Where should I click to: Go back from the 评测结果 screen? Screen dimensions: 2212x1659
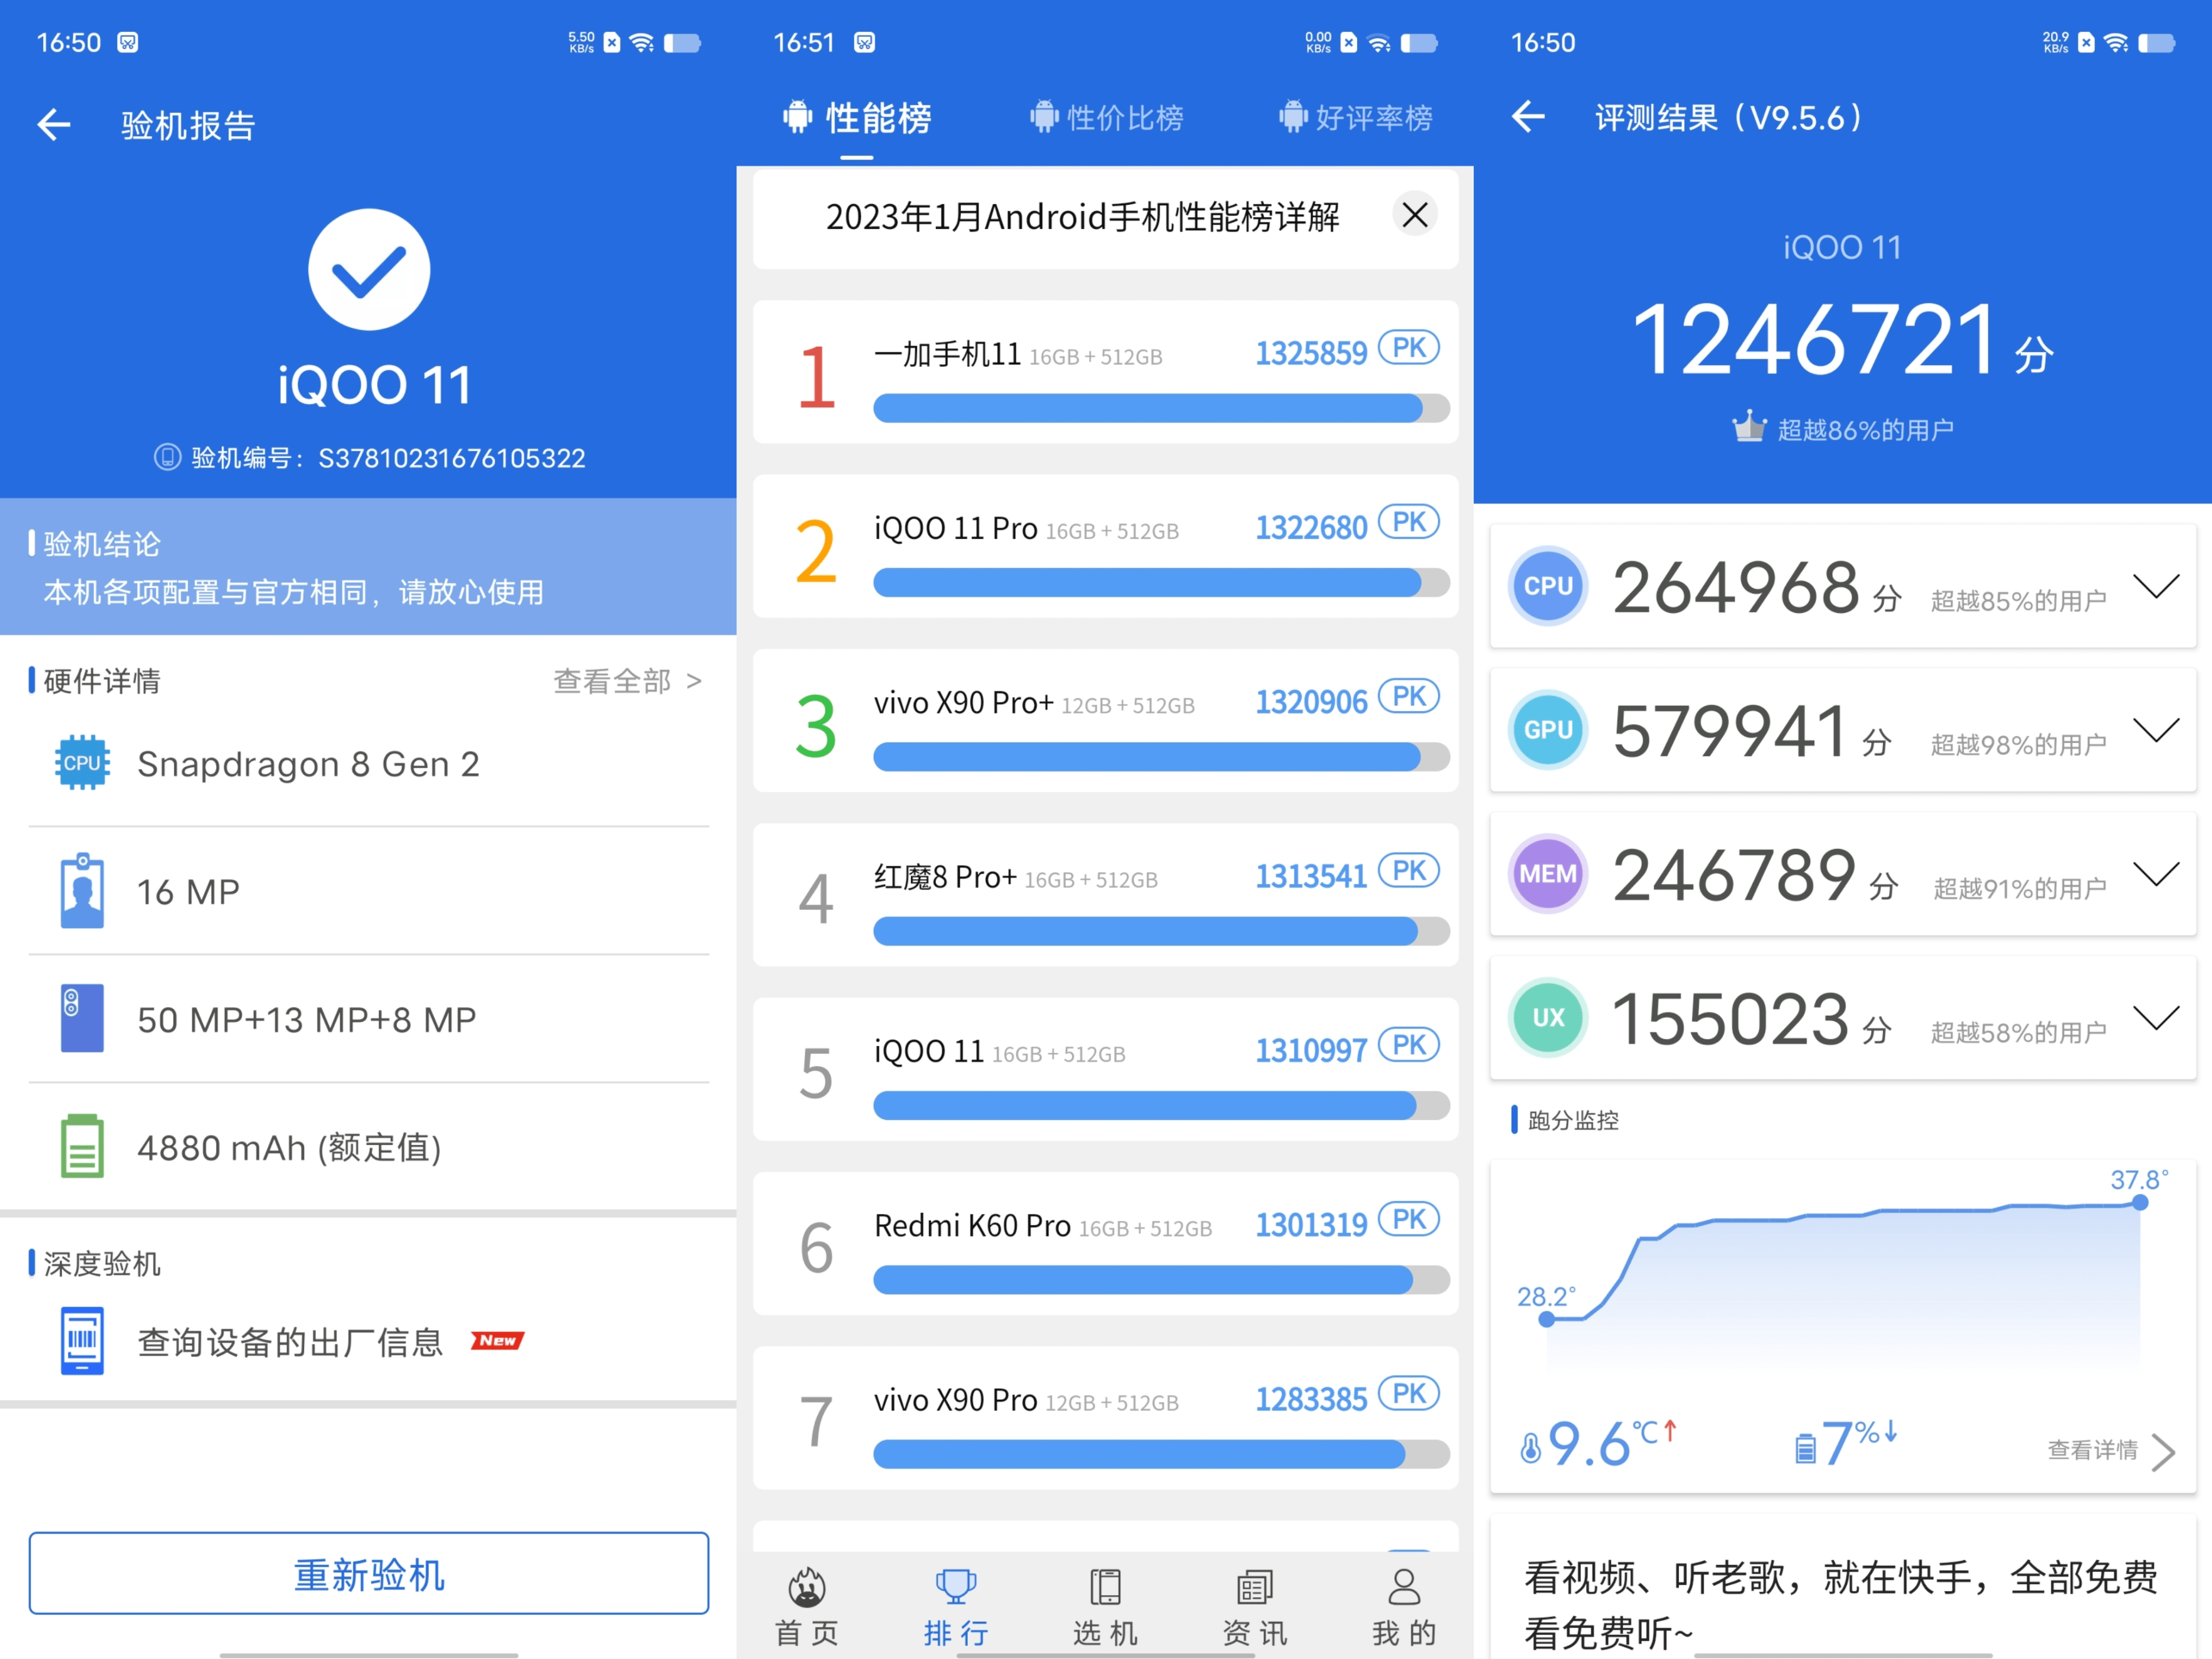tap(1527, 117)
